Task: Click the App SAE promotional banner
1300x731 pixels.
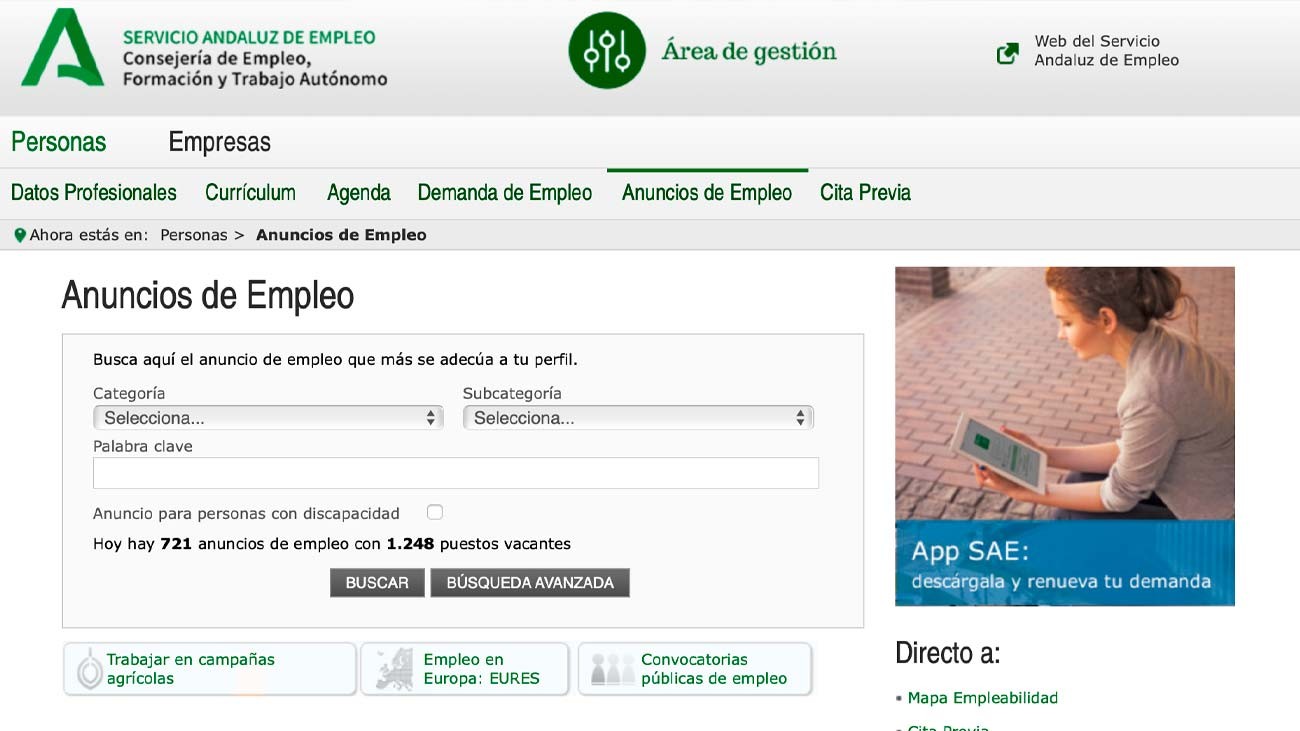Action: pyautogui.click(x=1064, y=436)
